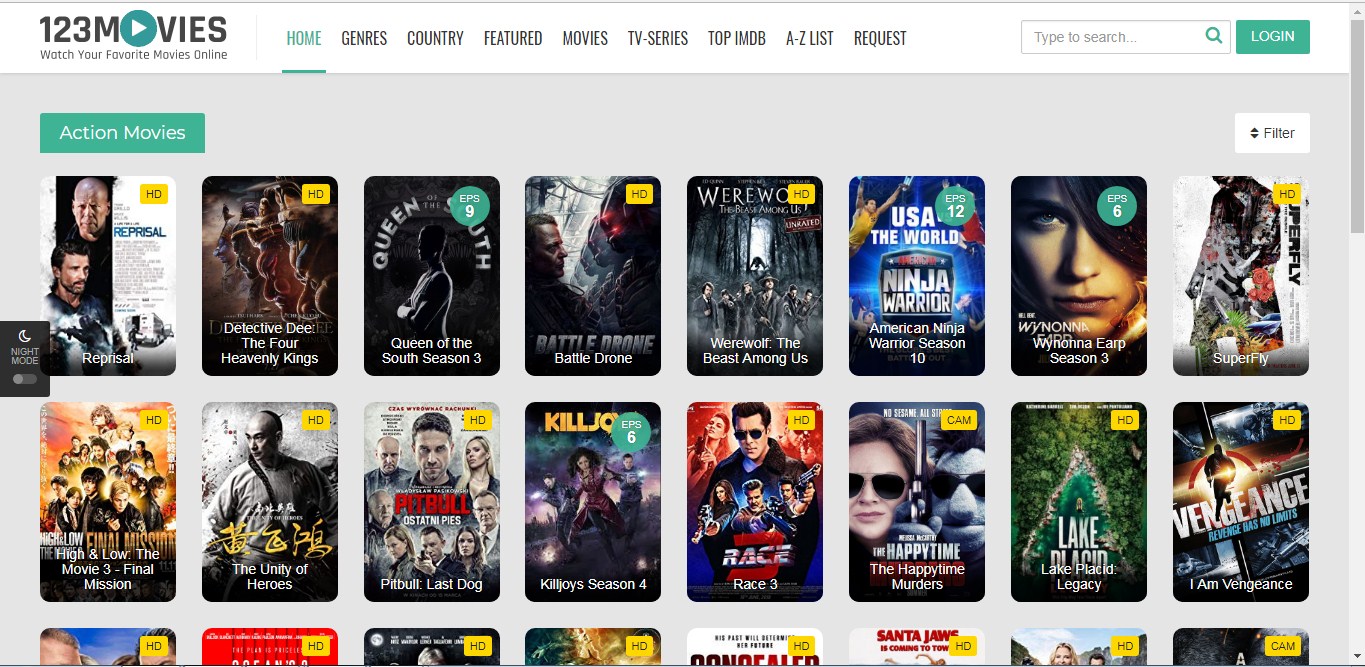Open the Reprisal movie poster
This screenshot has height=667, width=1365.
tap(108, 276)
